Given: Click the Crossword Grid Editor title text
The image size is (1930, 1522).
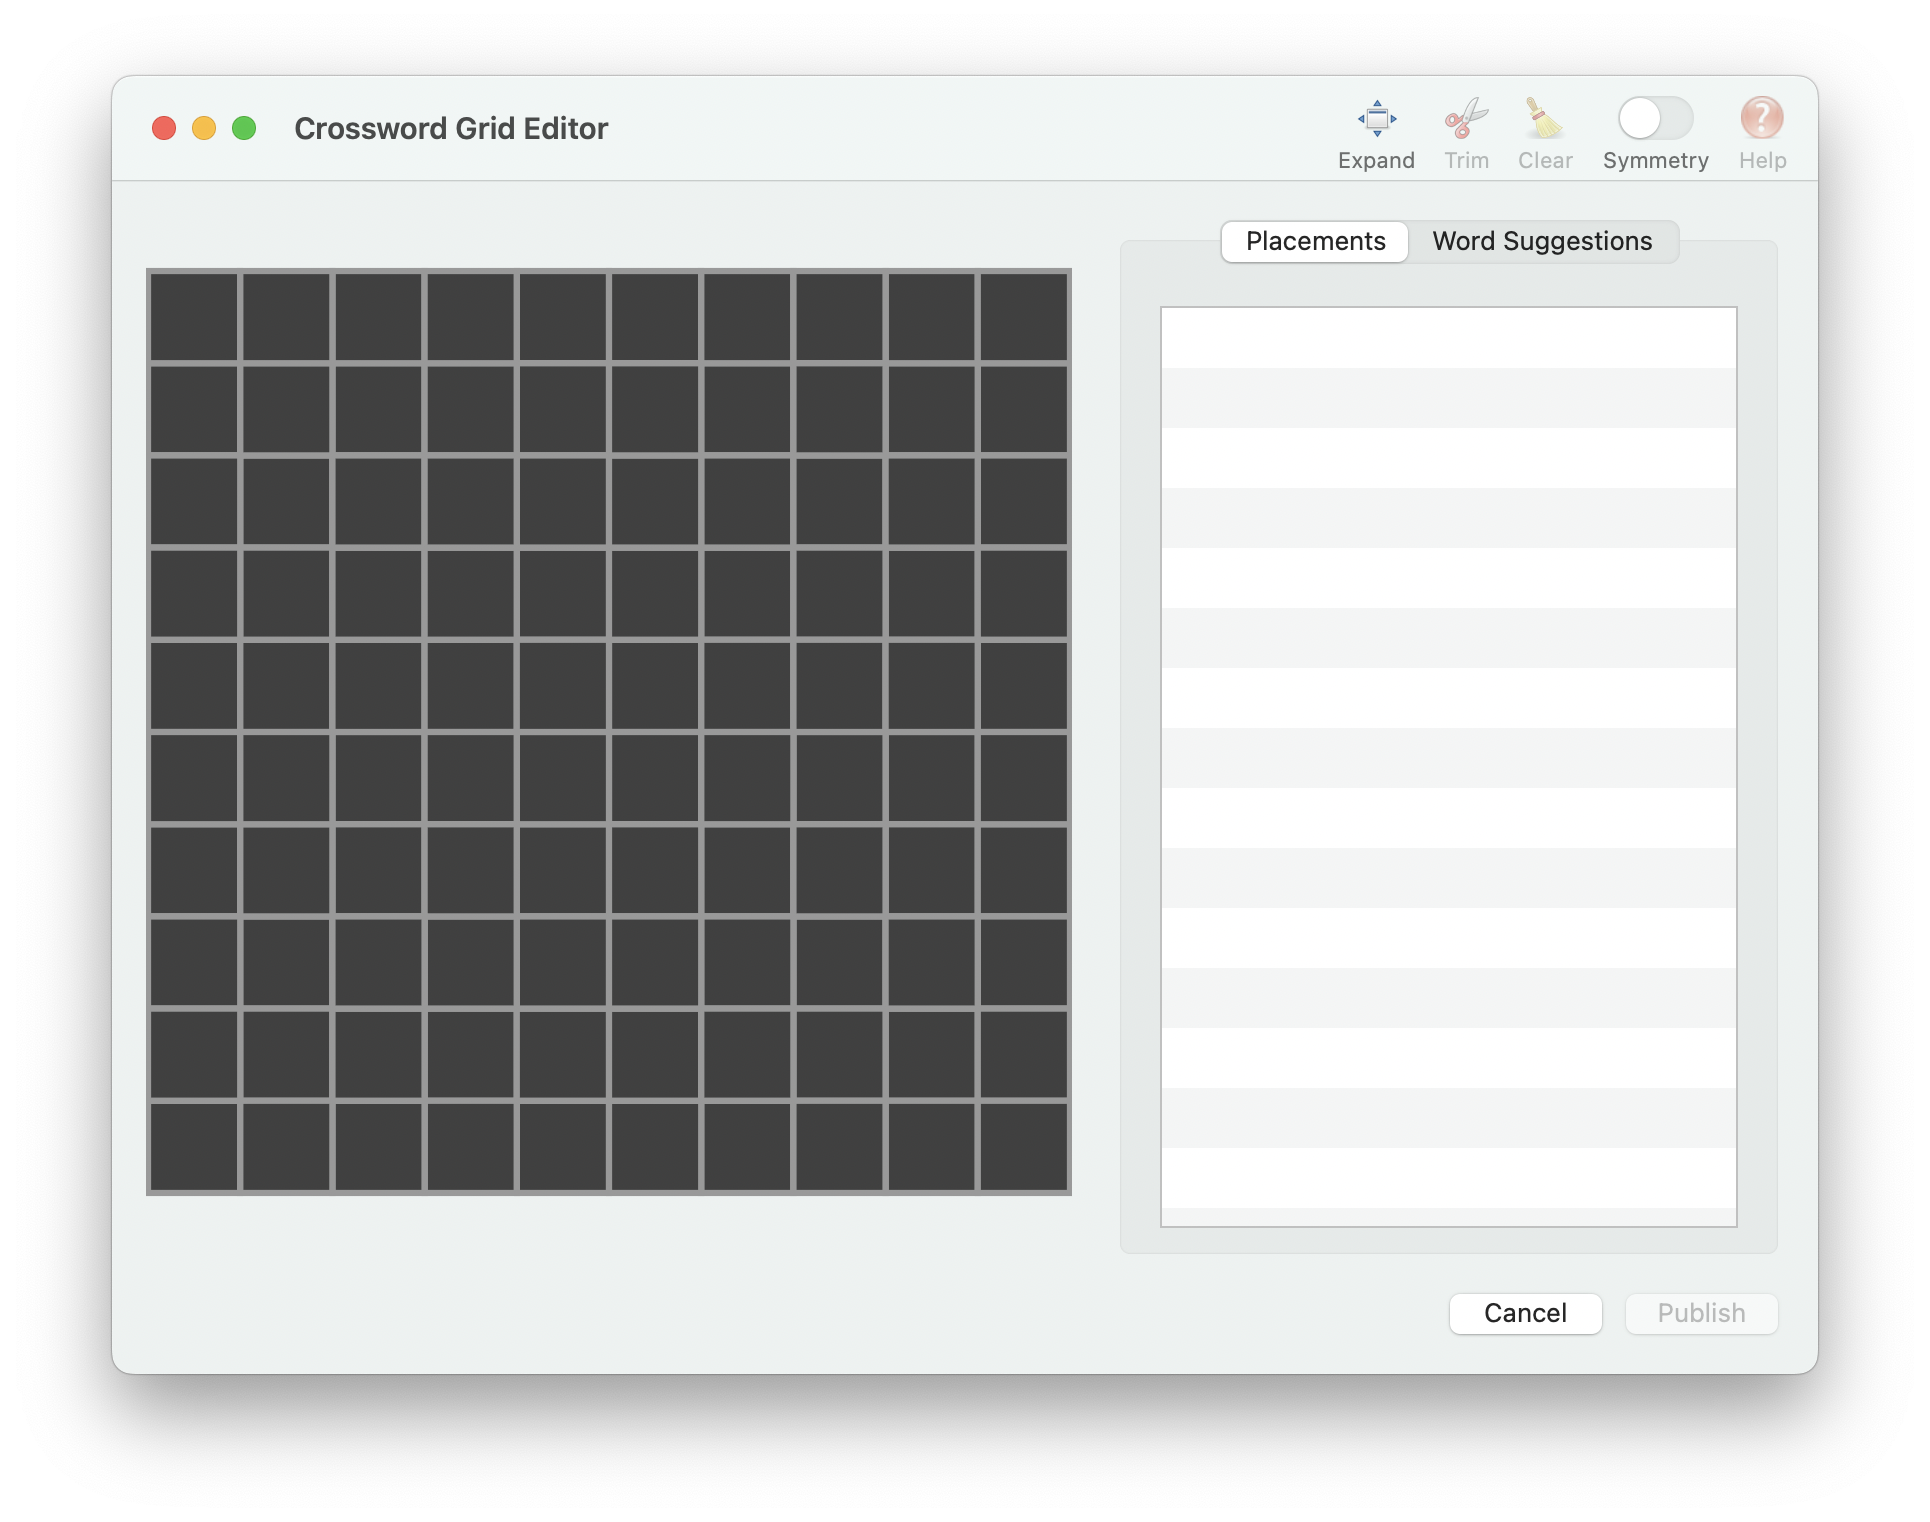Looking at the screenshot, I should 450,128.
